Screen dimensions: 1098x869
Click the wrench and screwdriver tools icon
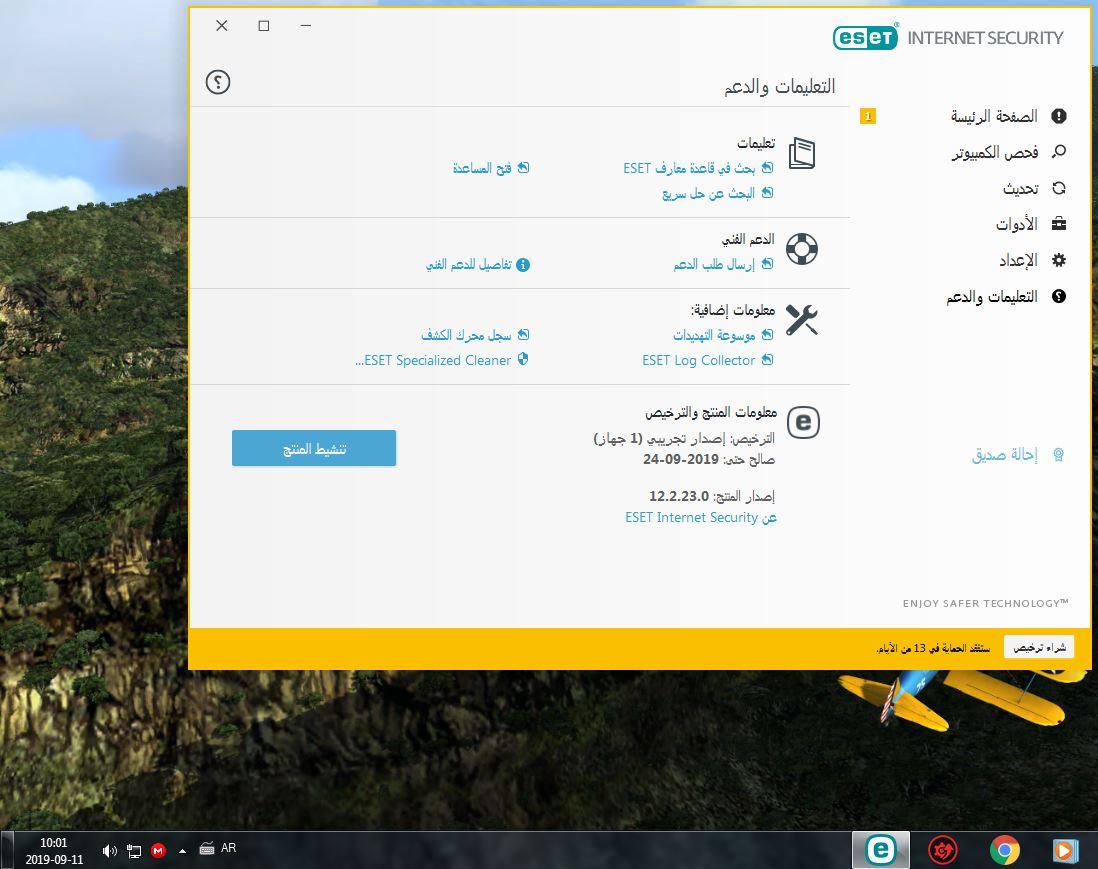(802, 320)
